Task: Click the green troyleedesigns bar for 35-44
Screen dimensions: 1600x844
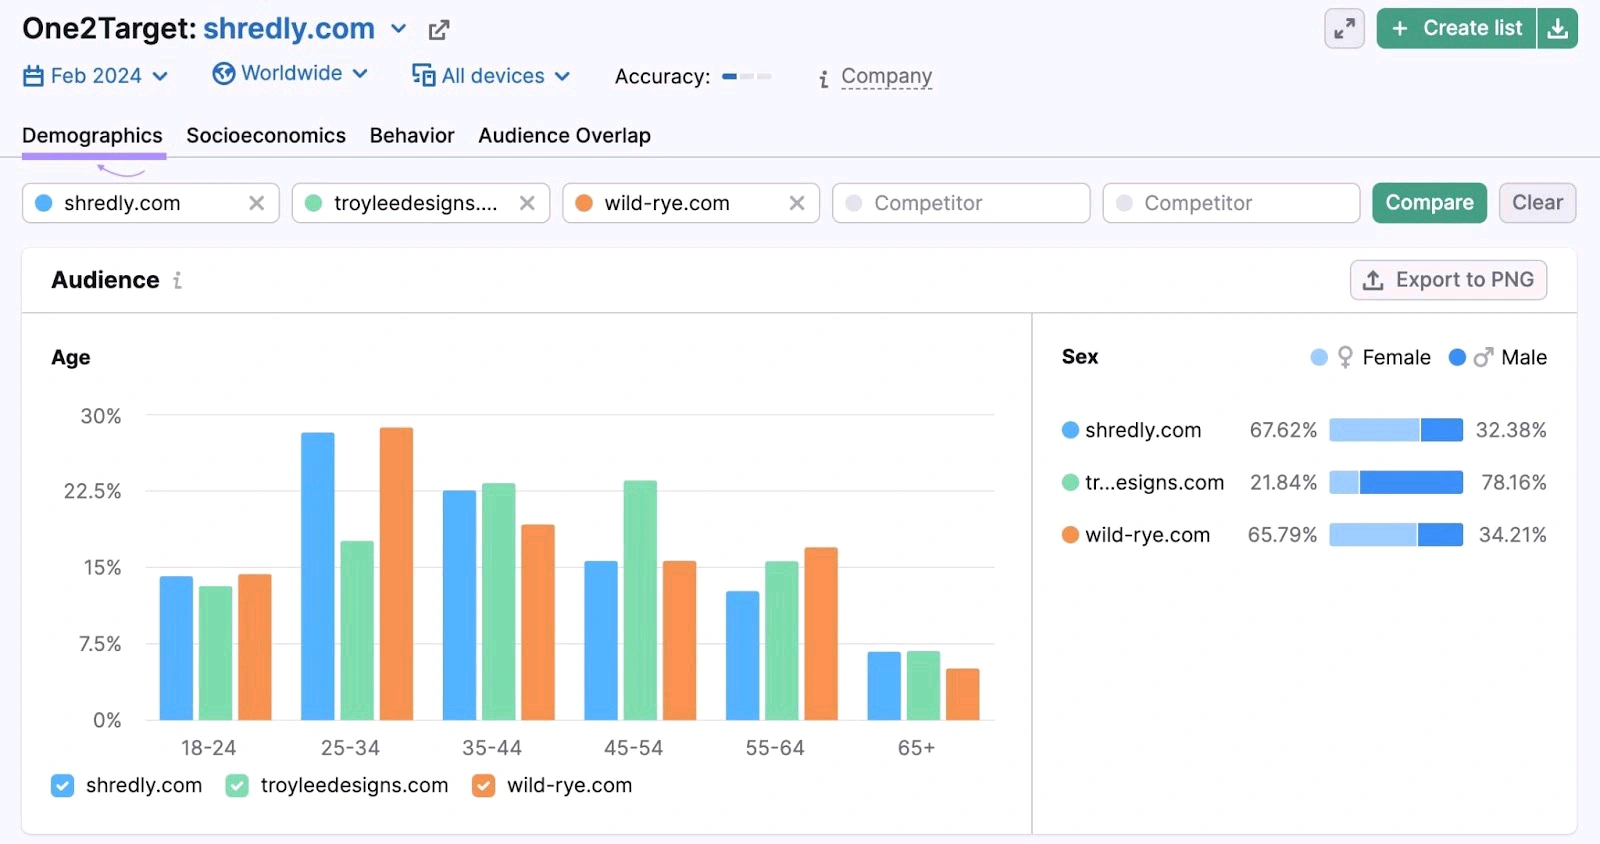Action: (x=499, y=602)
